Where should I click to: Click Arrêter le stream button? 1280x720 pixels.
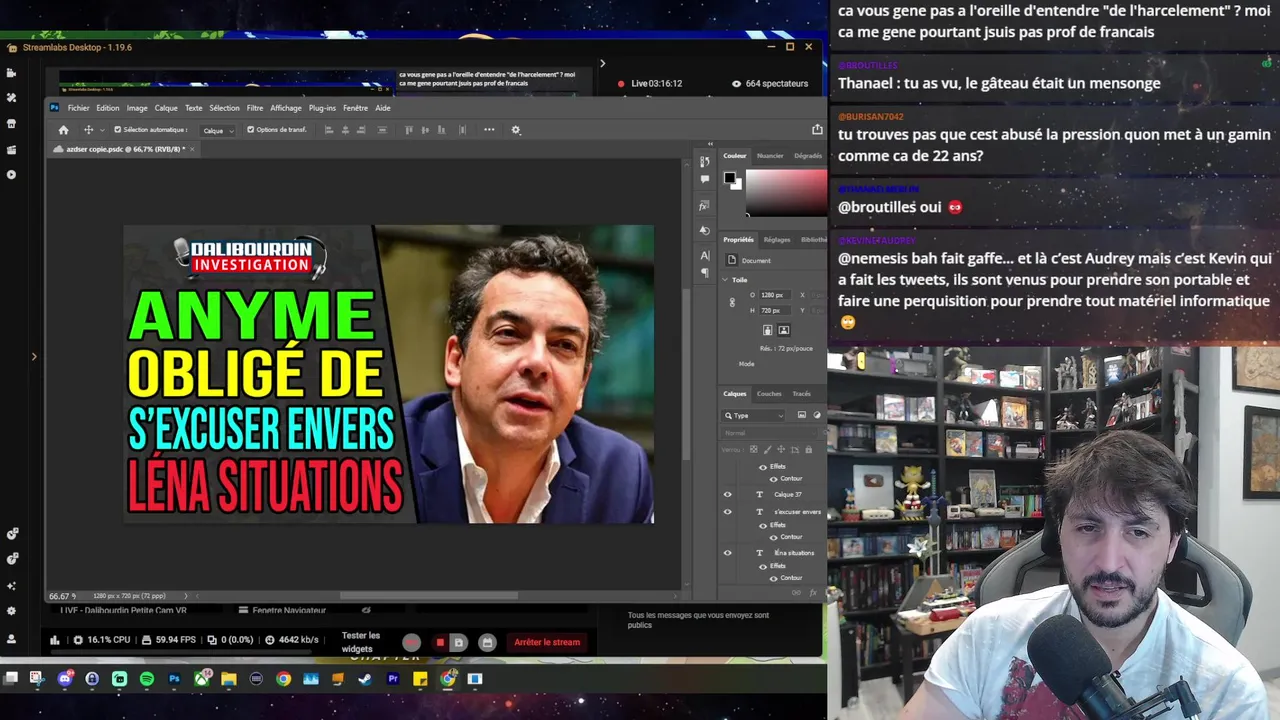(x=547, y=642)
